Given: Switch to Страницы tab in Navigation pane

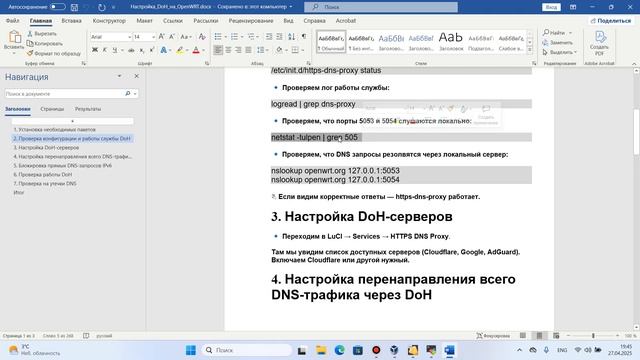Looking at the screenshot, I should point(52,109).
